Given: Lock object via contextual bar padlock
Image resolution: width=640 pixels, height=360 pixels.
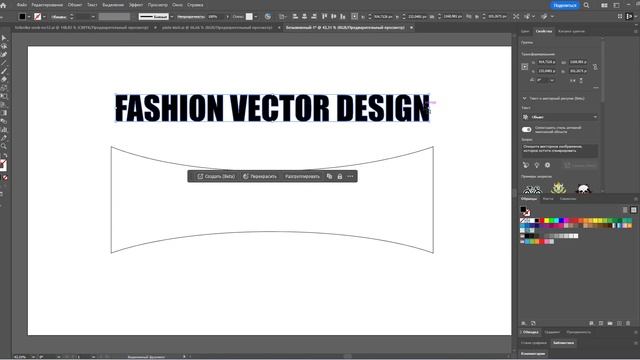Looking at the screenshot, I should (340, 176).
